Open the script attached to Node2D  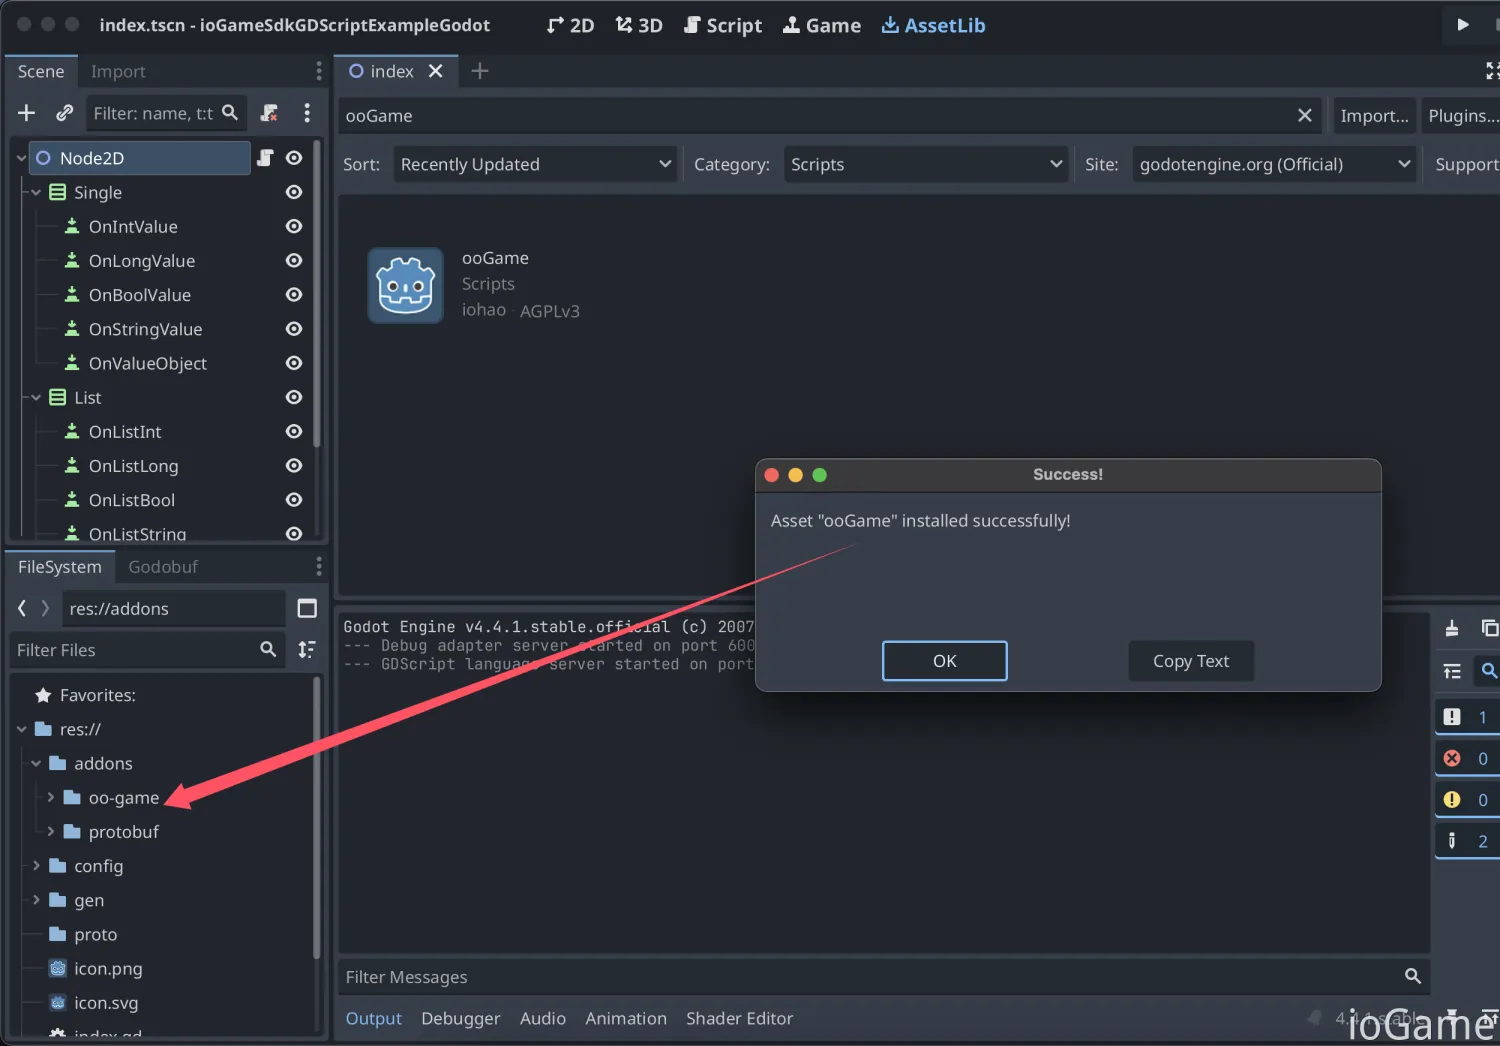[265, 158]
